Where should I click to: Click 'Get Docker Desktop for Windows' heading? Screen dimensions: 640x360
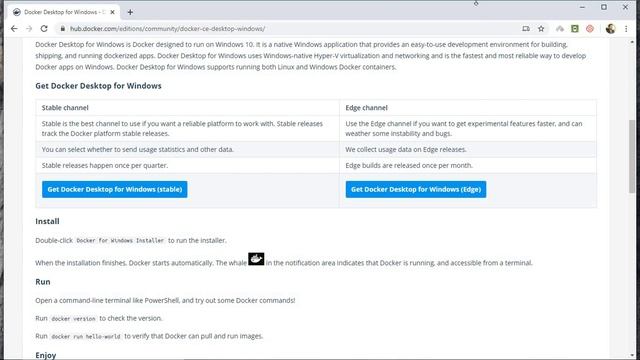tap(98, 86)
